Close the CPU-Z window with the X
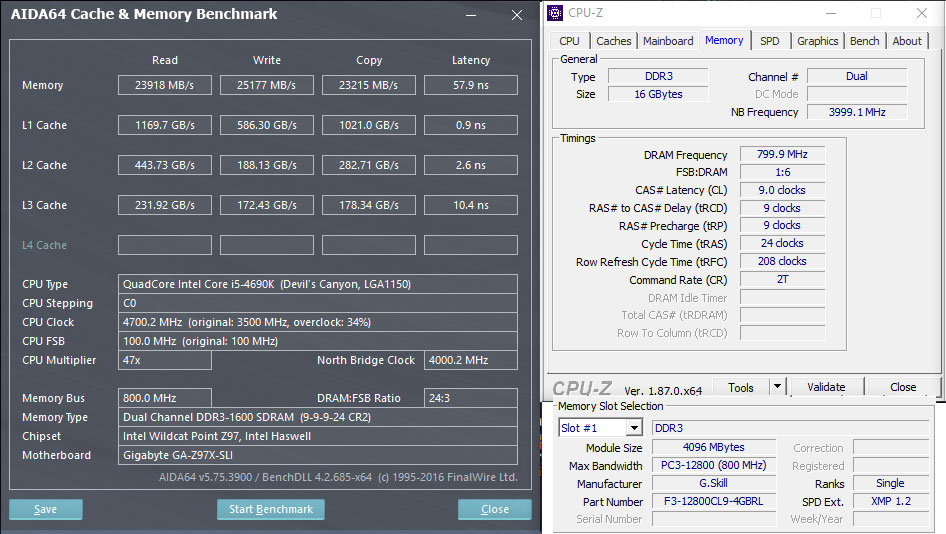 point(921,13)
